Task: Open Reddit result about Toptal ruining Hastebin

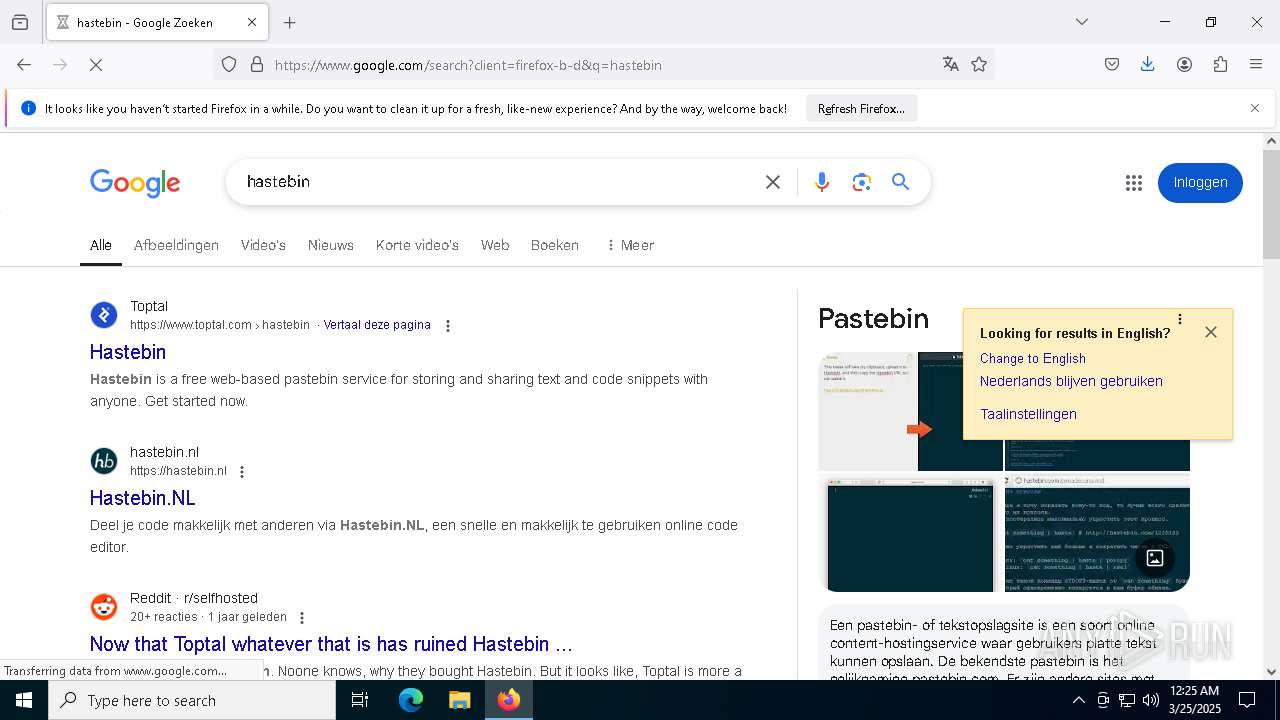Action: pos(331,644)
